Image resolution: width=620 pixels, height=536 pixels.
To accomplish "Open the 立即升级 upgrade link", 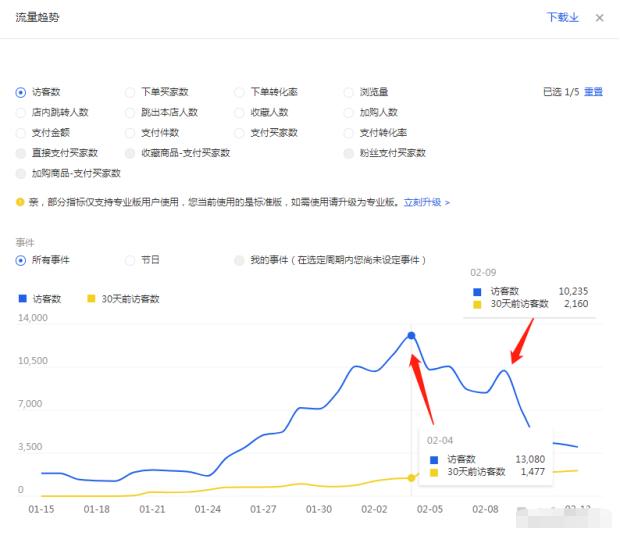I will (x=426, y=202).
